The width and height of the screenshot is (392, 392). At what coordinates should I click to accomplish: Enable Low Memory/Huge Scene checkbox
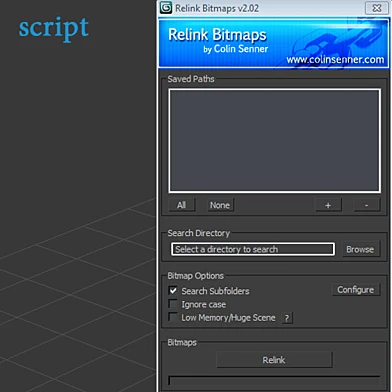(173, 317)
